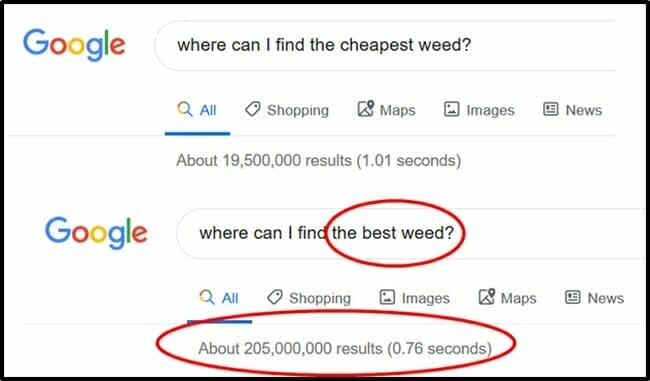Click the Shopping tag icon in the top search
650x381 pixels.
point(252,109)
